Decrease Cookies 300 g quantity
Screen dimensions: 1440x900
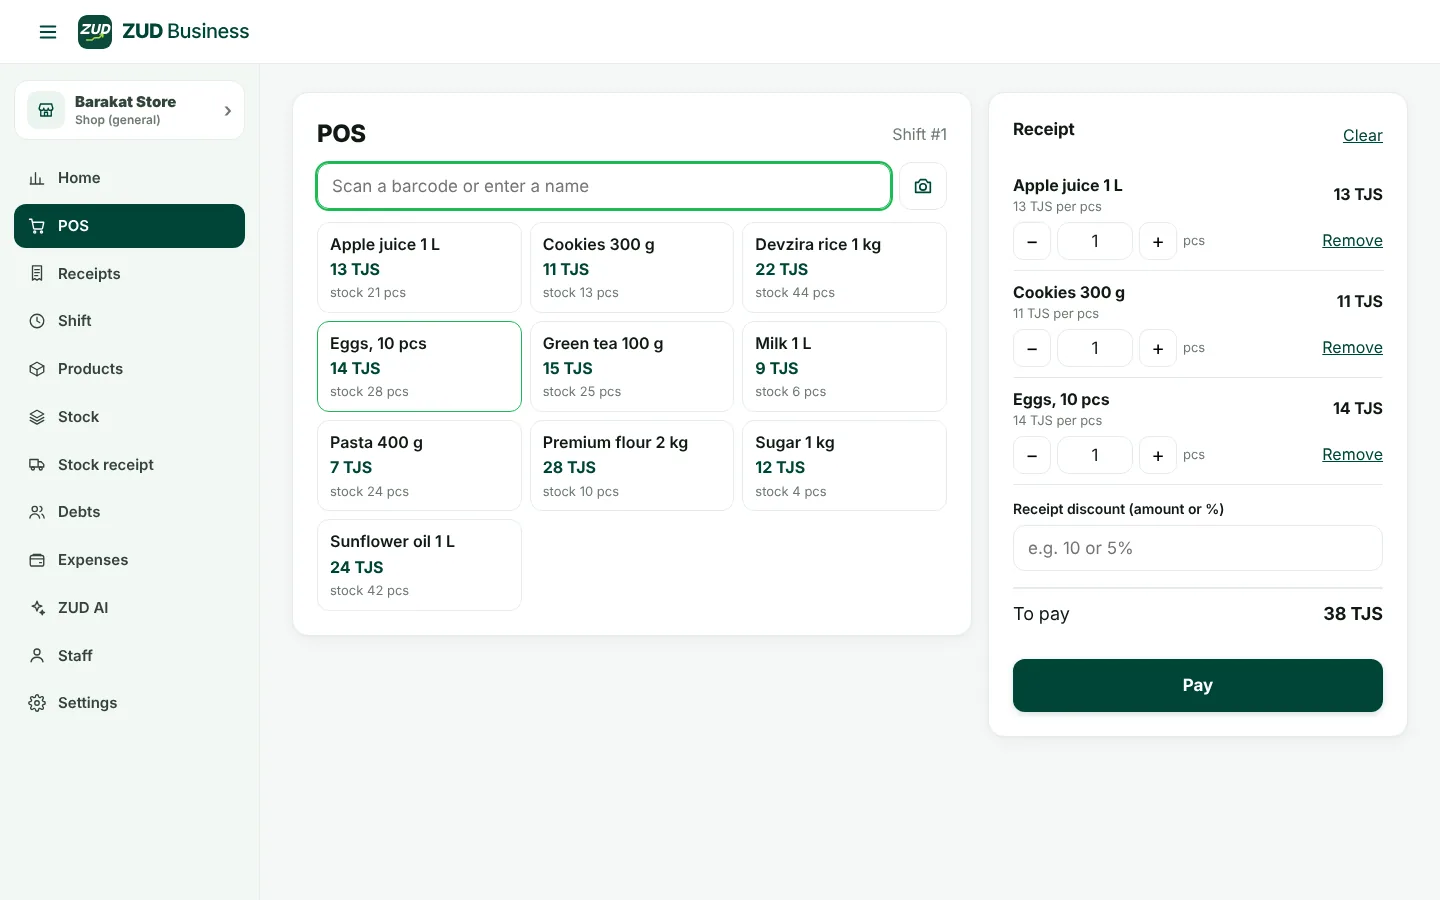[1032, 348]
